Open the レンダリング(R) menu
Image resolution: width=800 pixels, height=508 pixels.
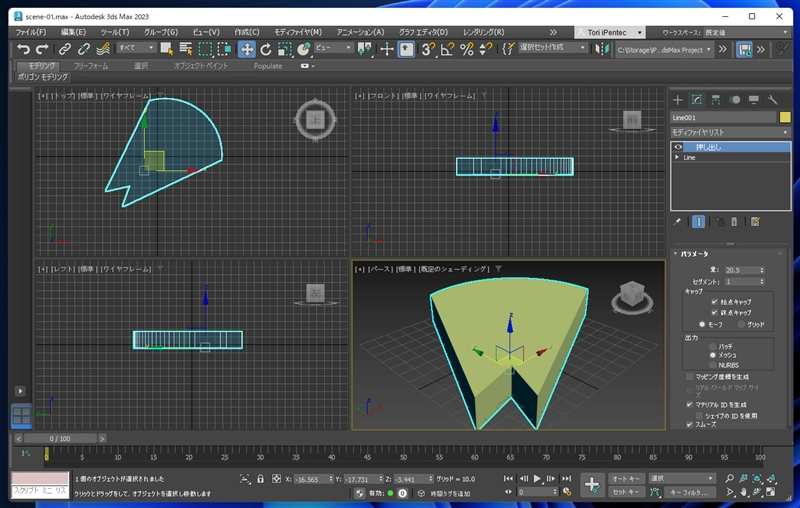pos(484,32)
